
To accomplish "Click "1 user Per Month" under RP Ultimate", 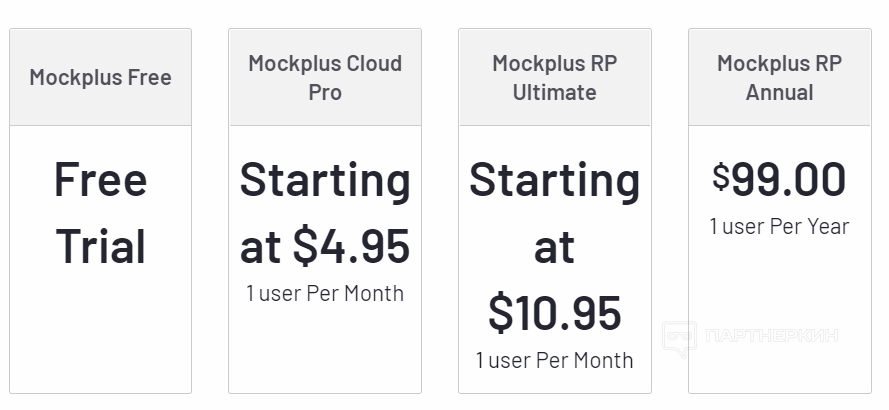I will [x=555, y=360].
